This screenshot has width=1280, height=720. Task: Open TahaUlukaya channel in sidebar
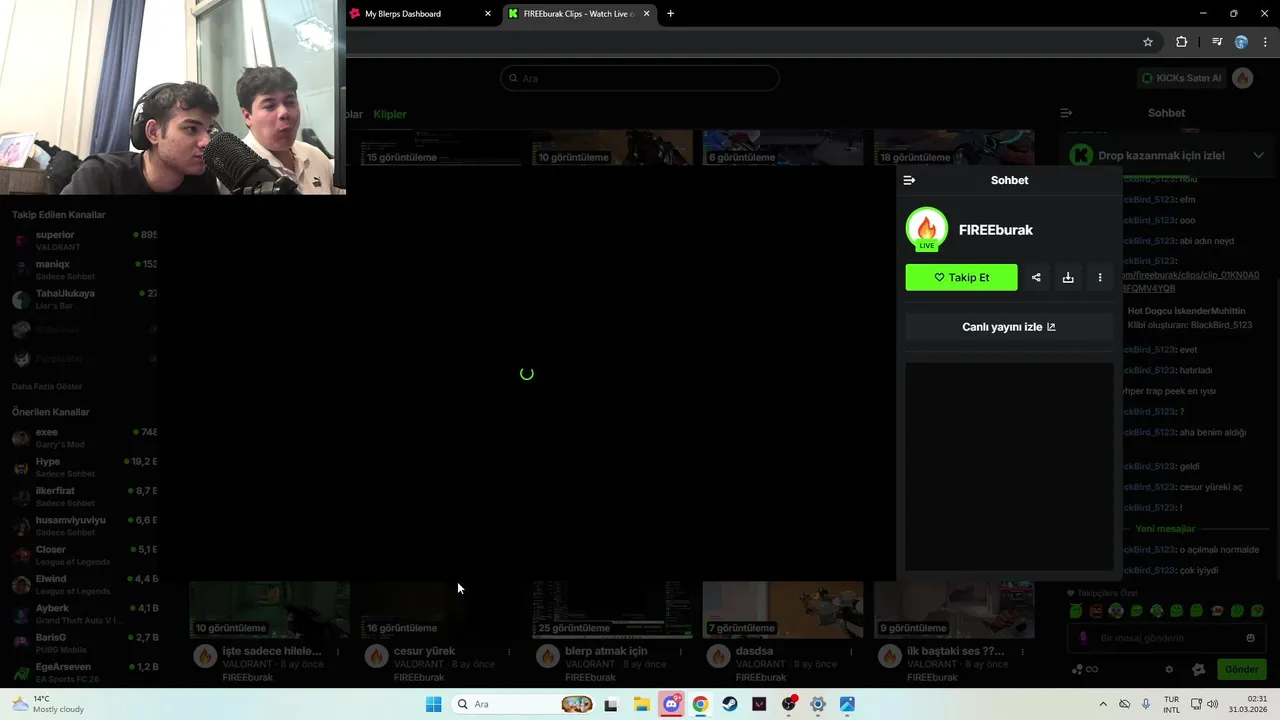[84, 299]
